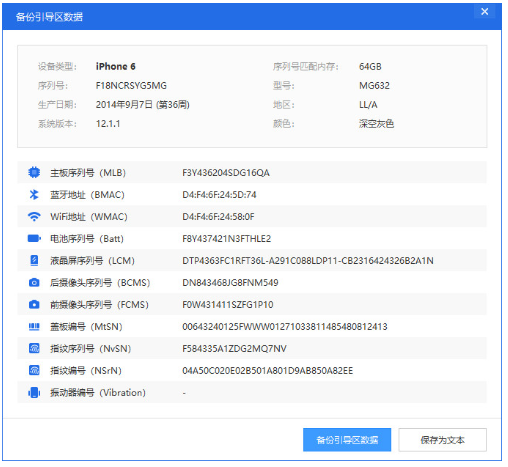Click system version 12.1.1
The height and width of the screenshot is (467, 508).
108,124
